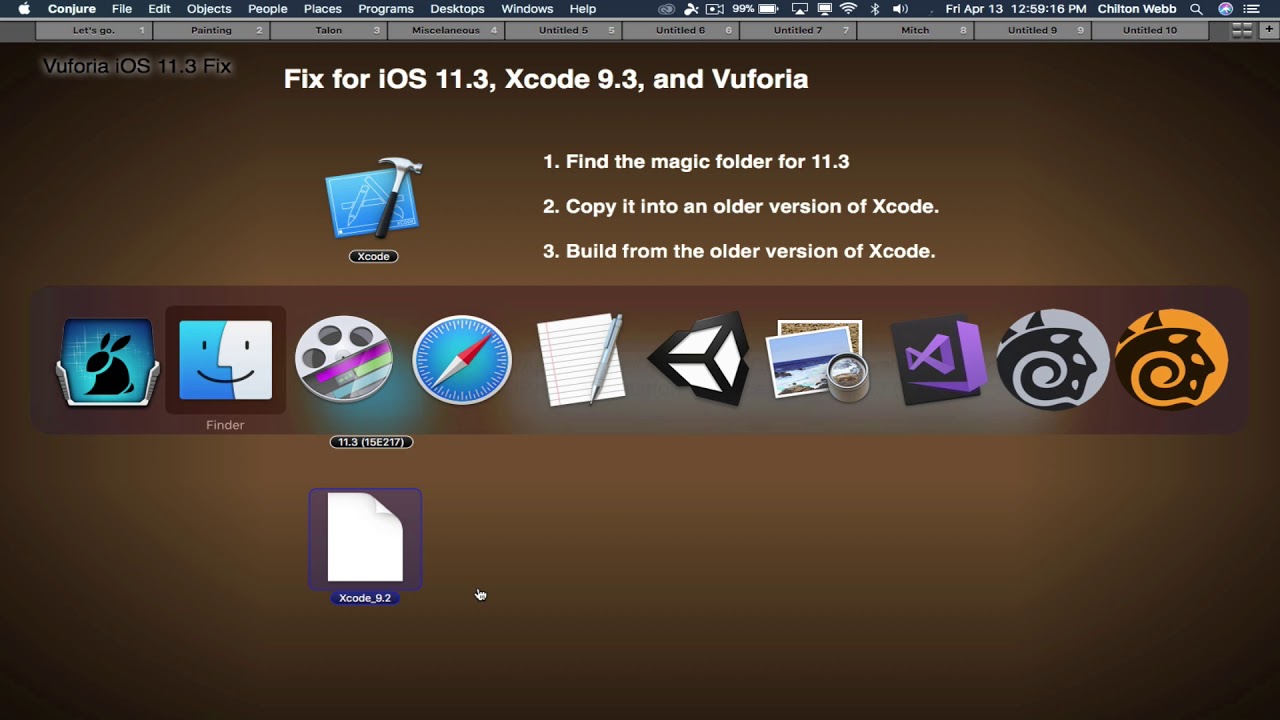Screen dimensions: 1280x720
Task: Click the volume speaker icon
Action: 900,9
